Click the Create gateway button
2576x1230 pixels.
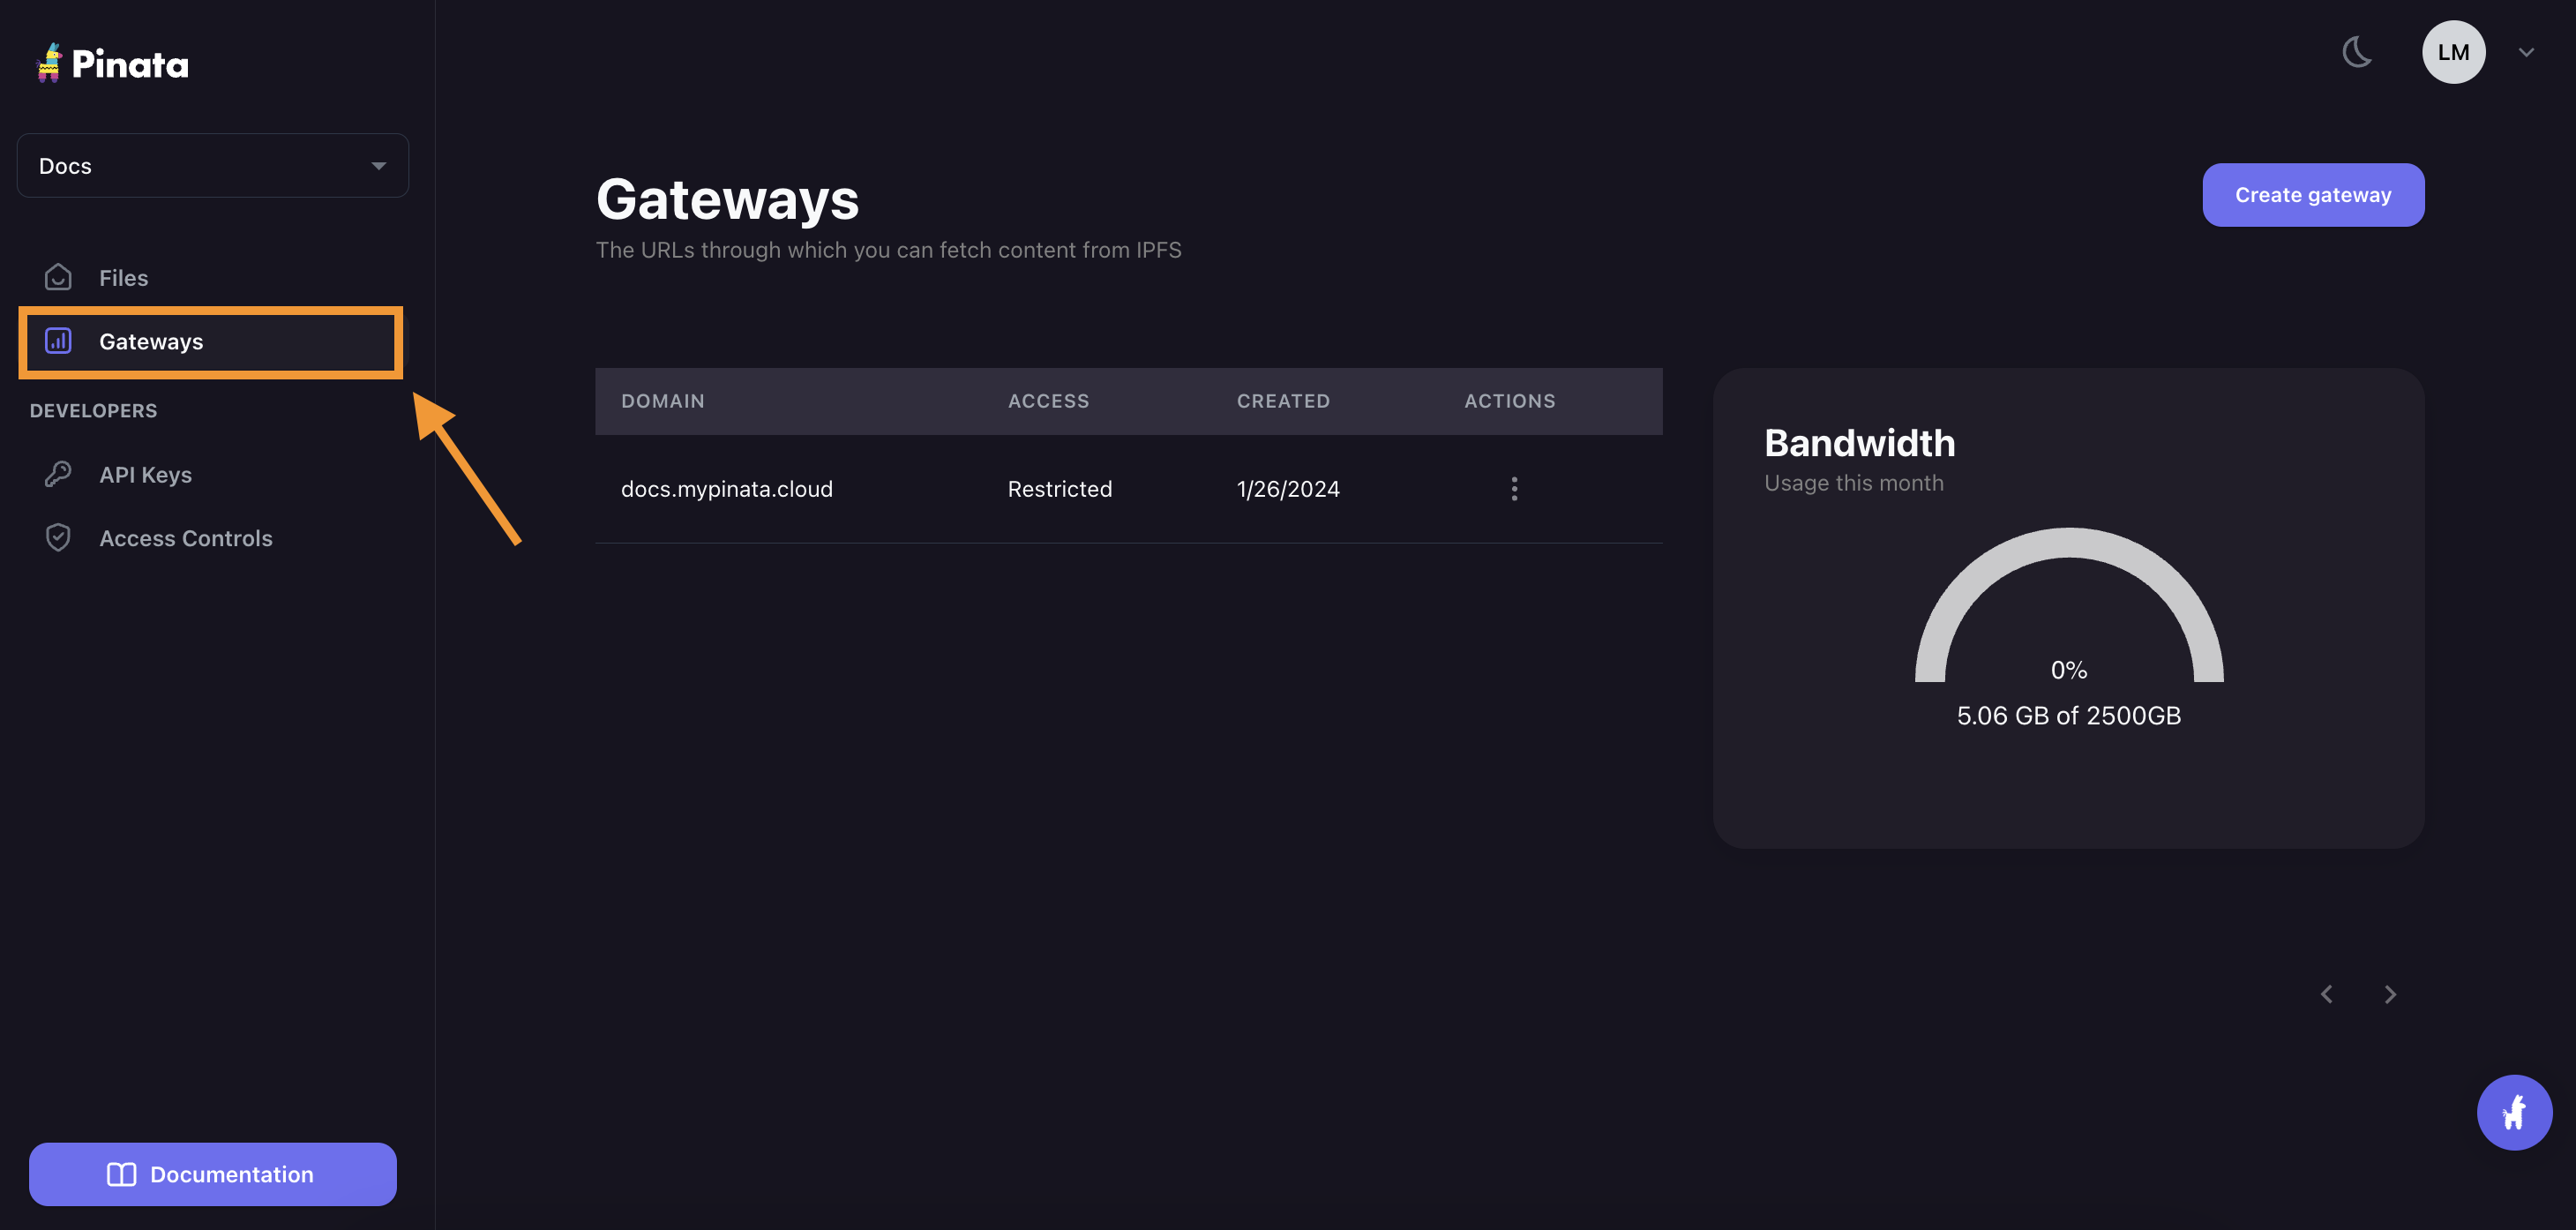click(x=2312, y=195)
